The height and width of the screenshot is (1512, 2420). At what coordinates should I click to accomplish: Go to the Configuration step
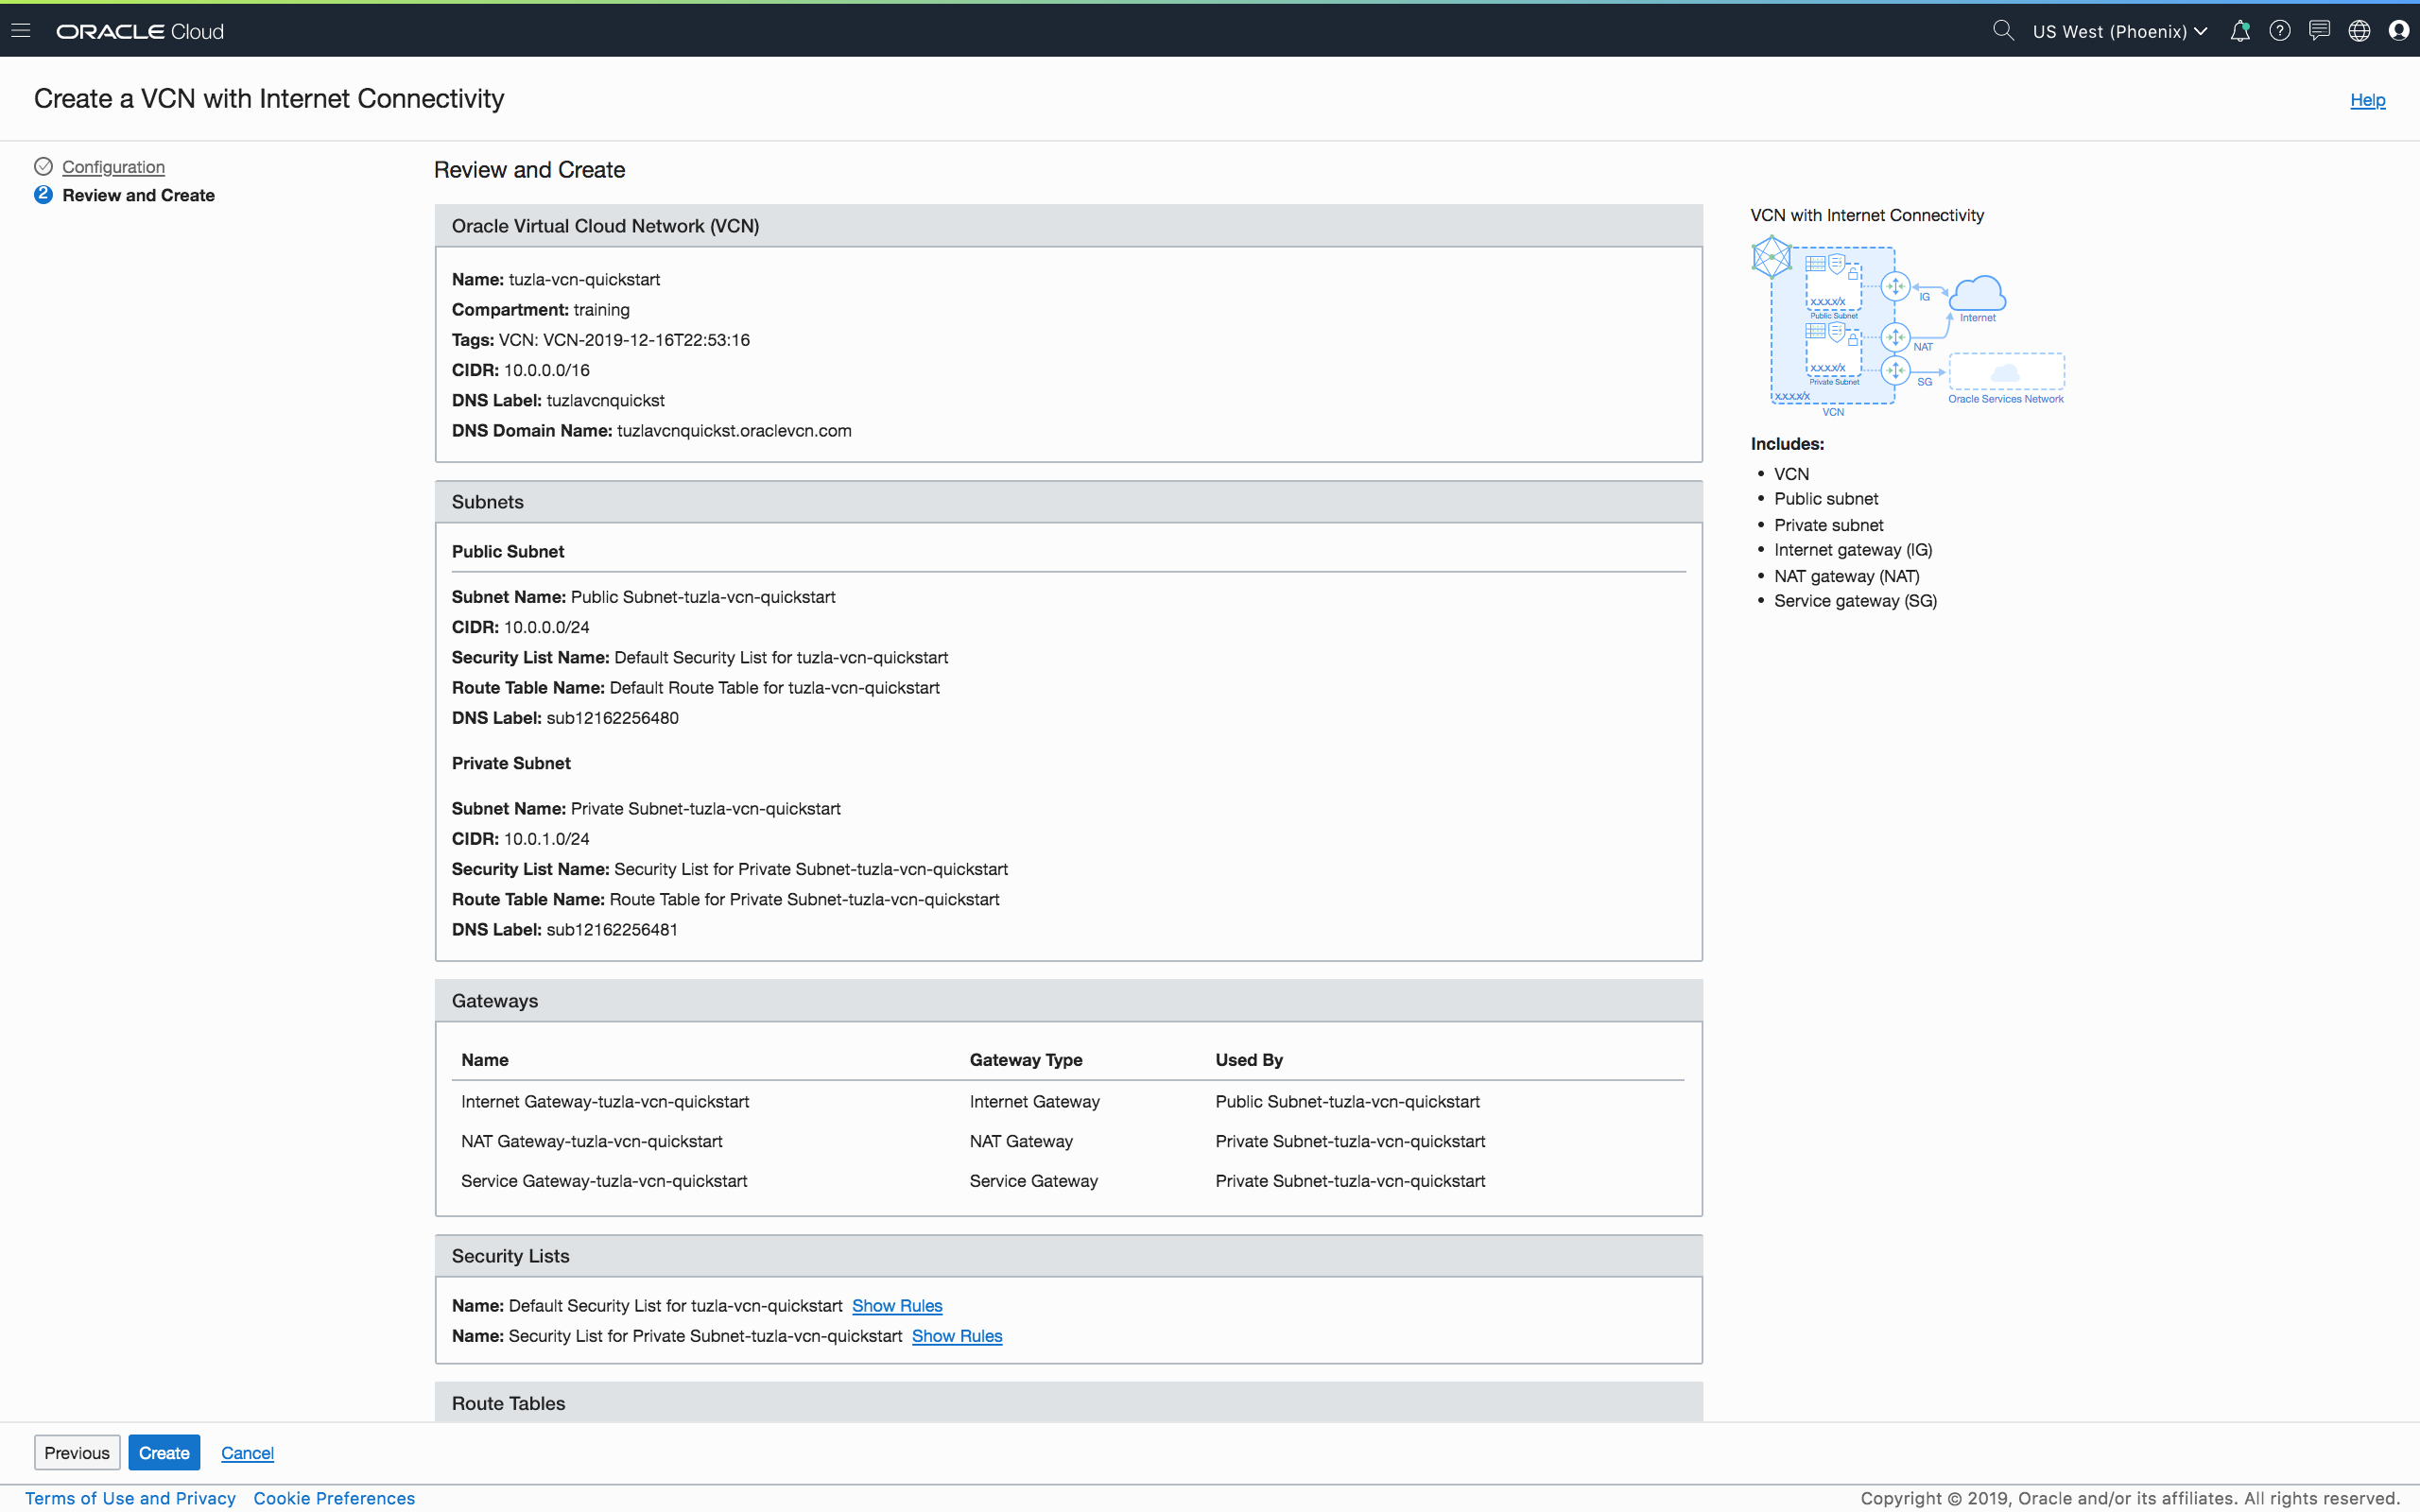click(x=113, y=166)
